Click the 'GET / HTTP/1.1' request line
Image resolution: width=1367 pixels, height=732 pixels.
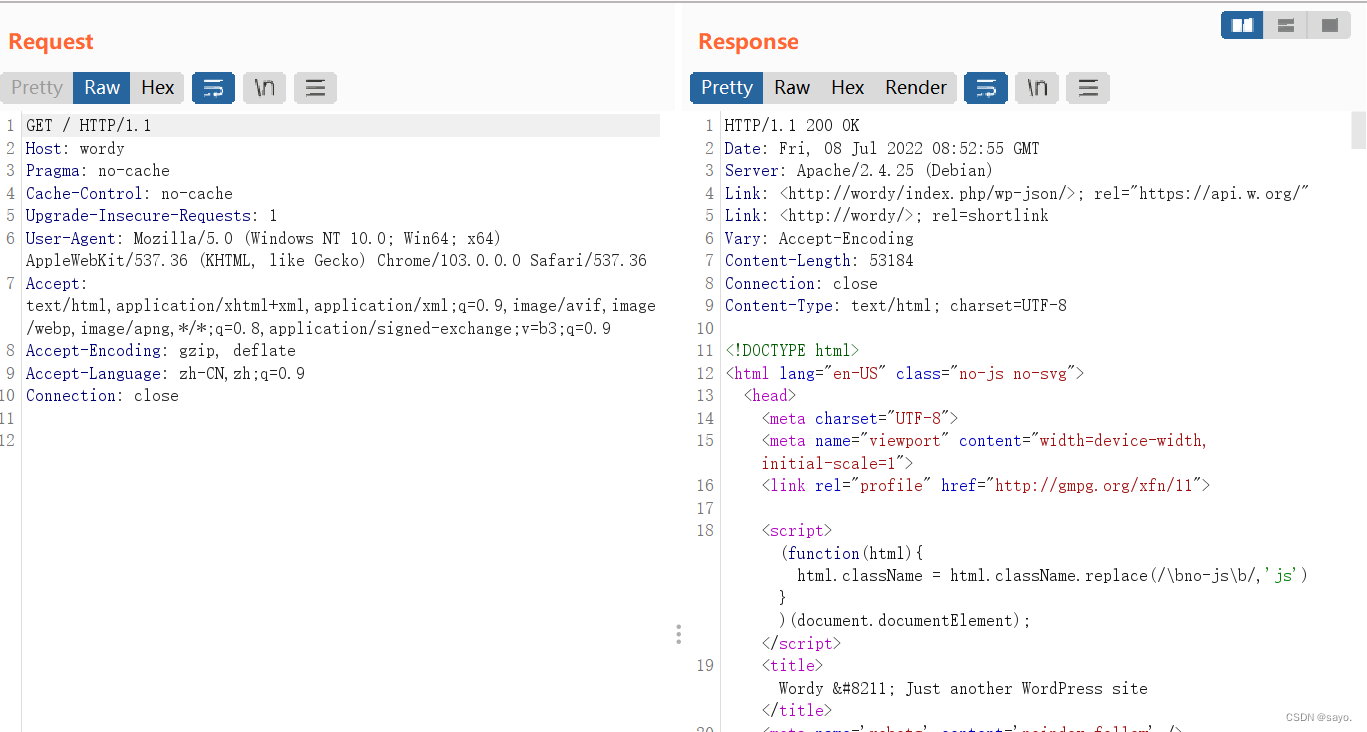[89, 125]
